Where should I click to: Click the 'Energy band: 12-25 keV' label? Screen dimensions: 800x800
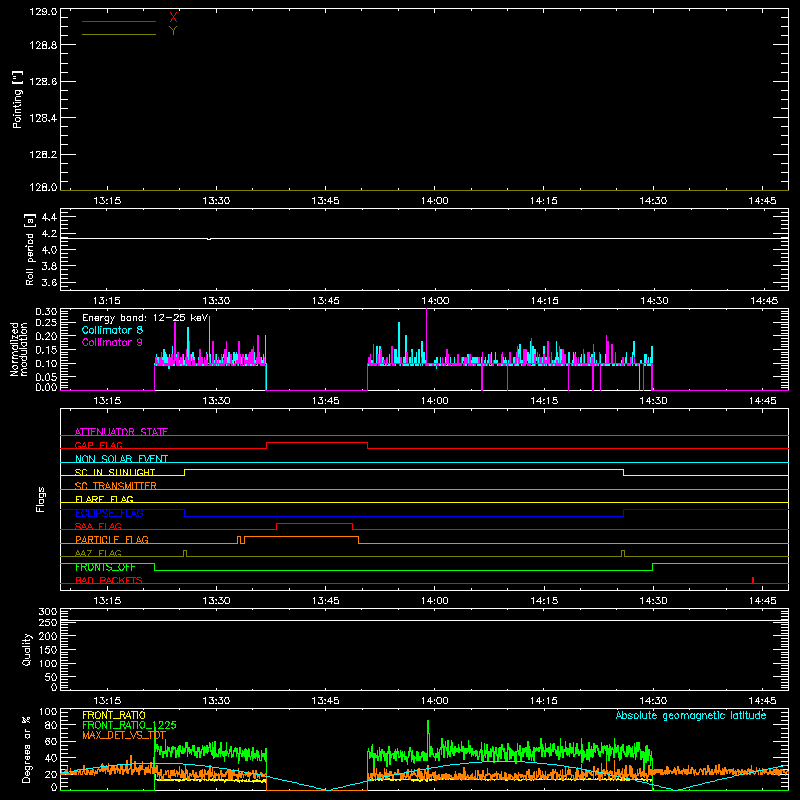(x=145, y=318)
